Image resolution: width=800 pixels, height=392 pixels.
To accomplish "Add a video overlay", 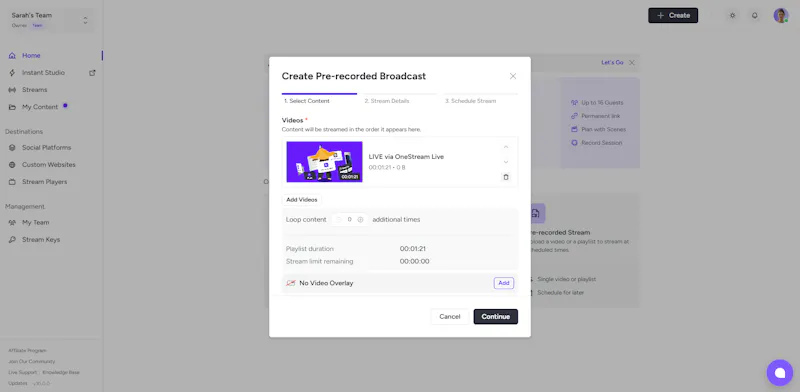I will pyautogui.click(x=504, y=283).
